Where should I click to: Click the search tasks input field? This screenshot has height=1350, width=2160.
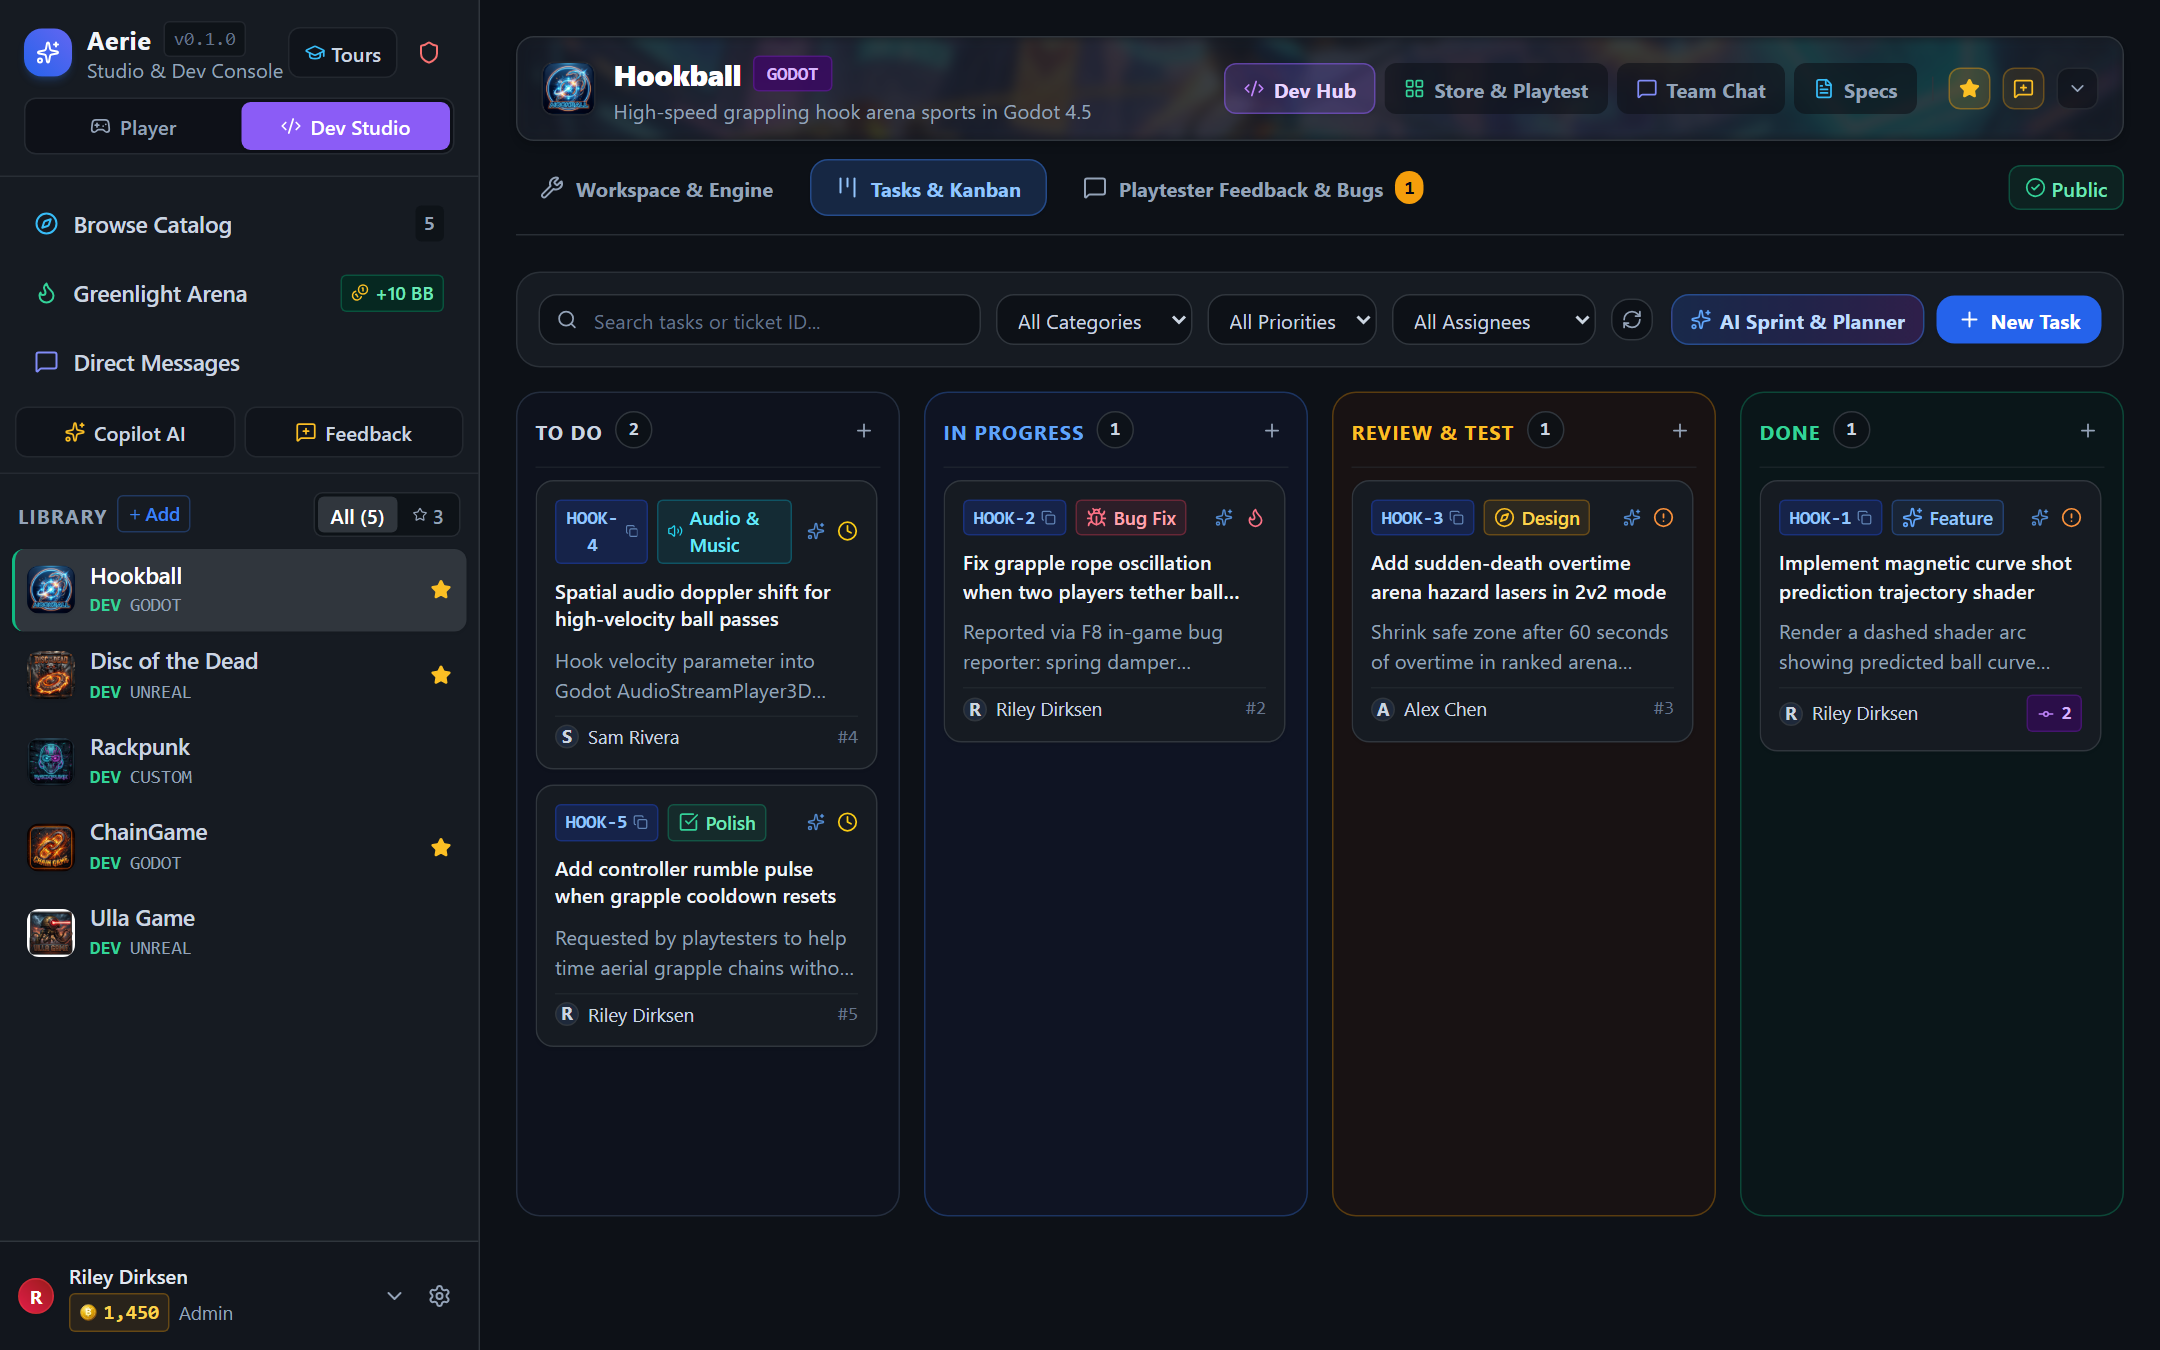point(759,320)
